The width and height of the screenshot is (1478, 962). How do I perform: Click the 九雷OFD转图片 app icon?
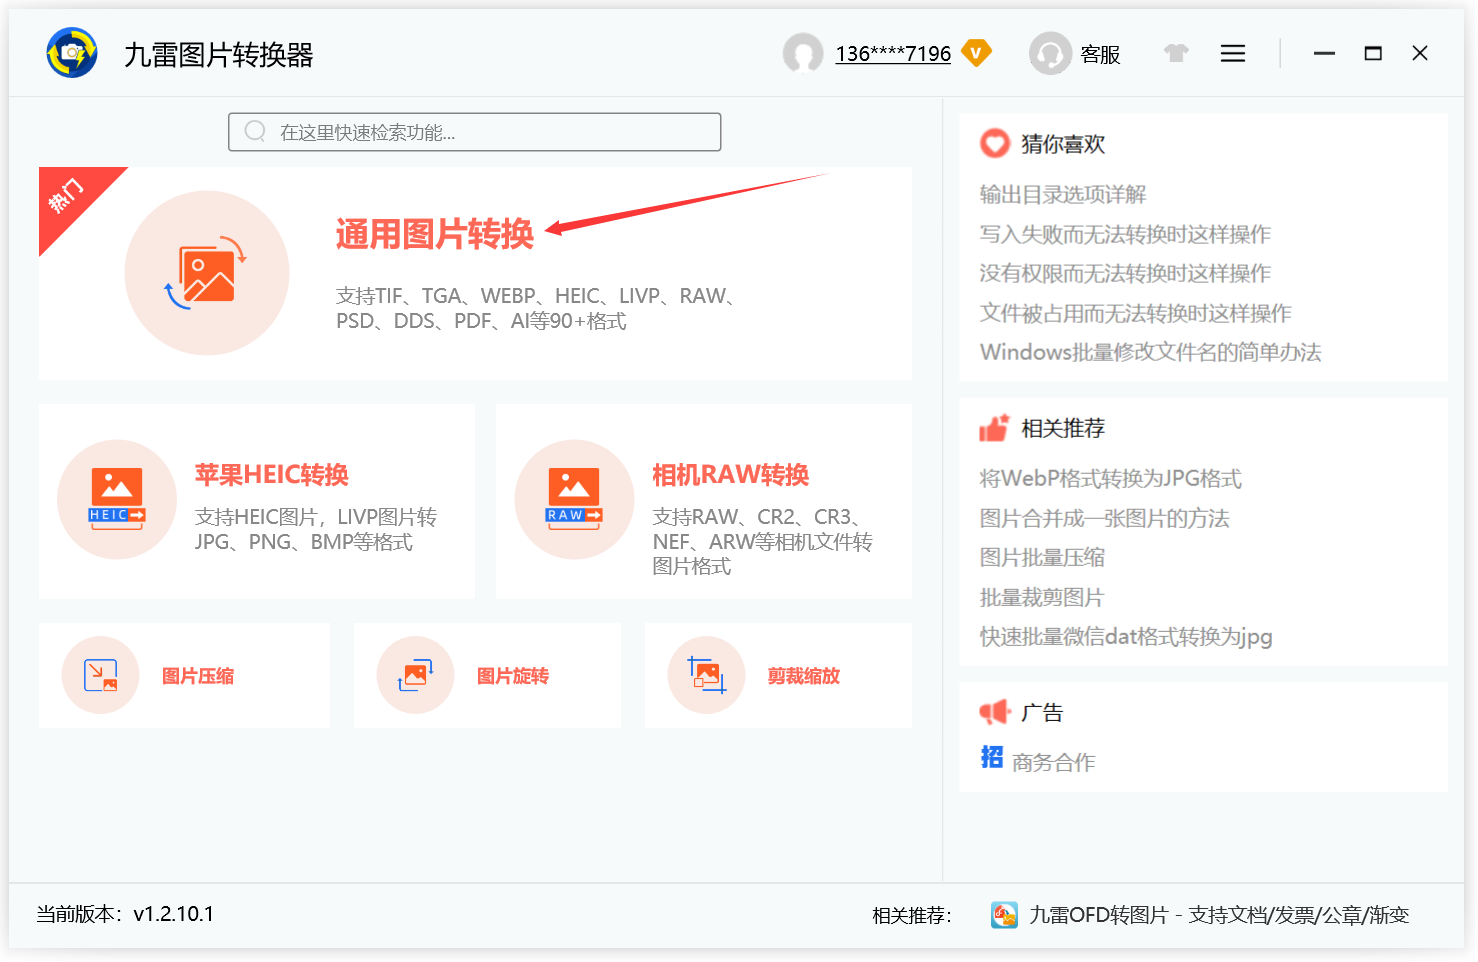tap(1004, 915)
